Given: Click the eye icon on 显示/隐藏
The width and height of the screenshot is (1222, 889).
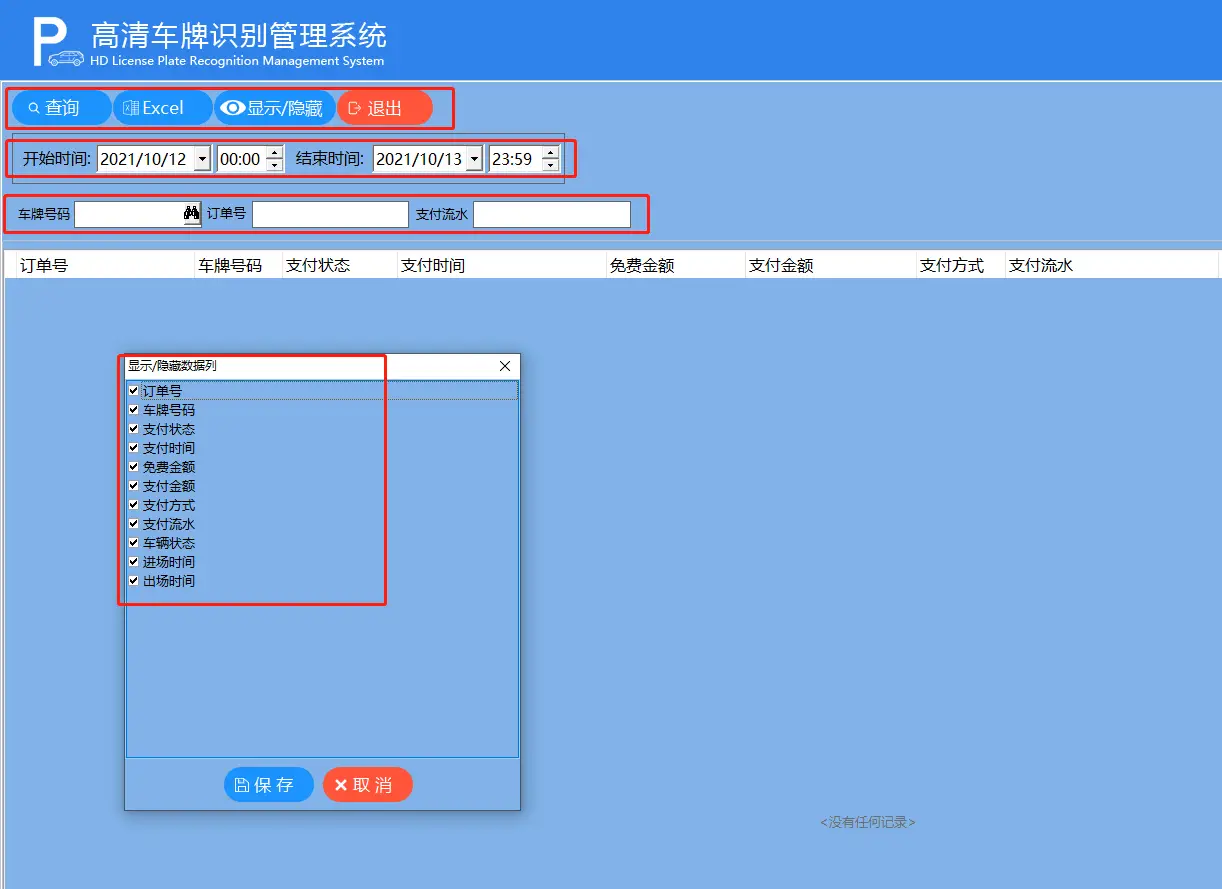Looking at the screenshot, I should point(233,107).
